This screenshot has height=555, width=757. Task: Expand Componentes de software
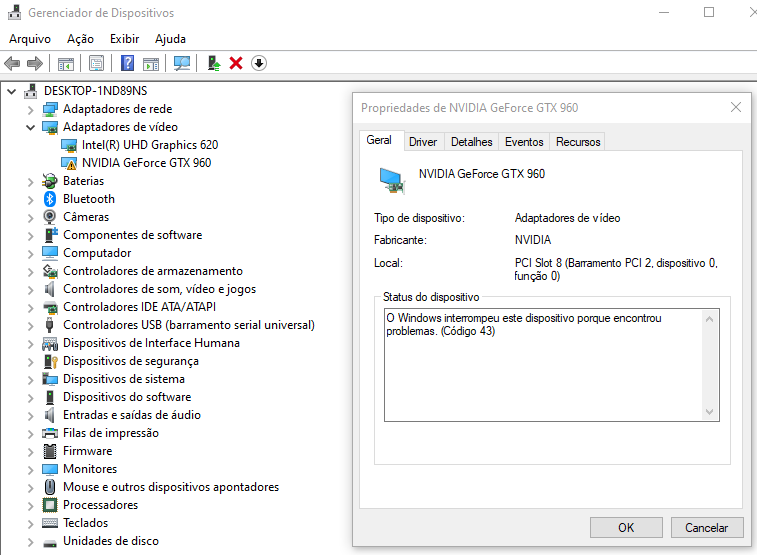click(30, 236)
